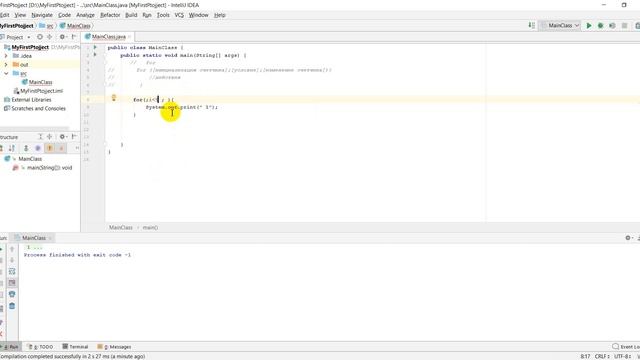The width and height of the screenshot is (640, 360).
Task: Open the VCS menu
Action: (x=179, y=15)
